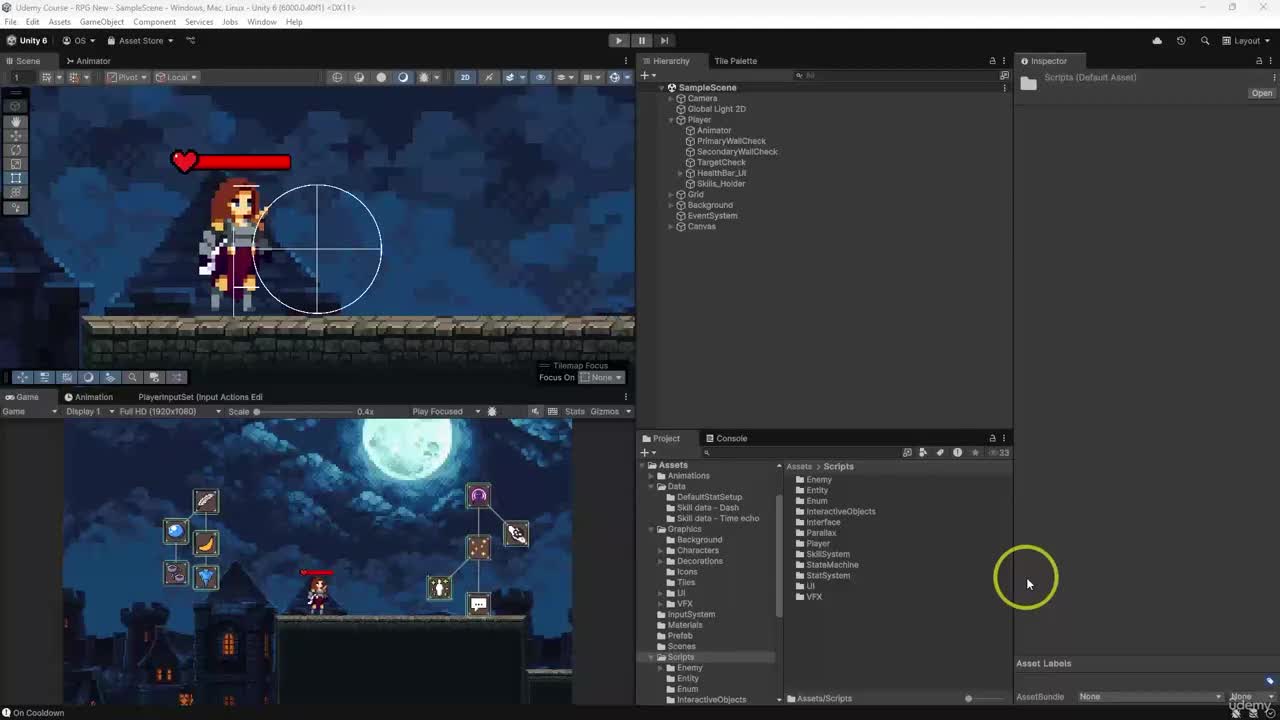
Task: Click the lock icon in Inspector panel
Action: (x=1259, y=61)
